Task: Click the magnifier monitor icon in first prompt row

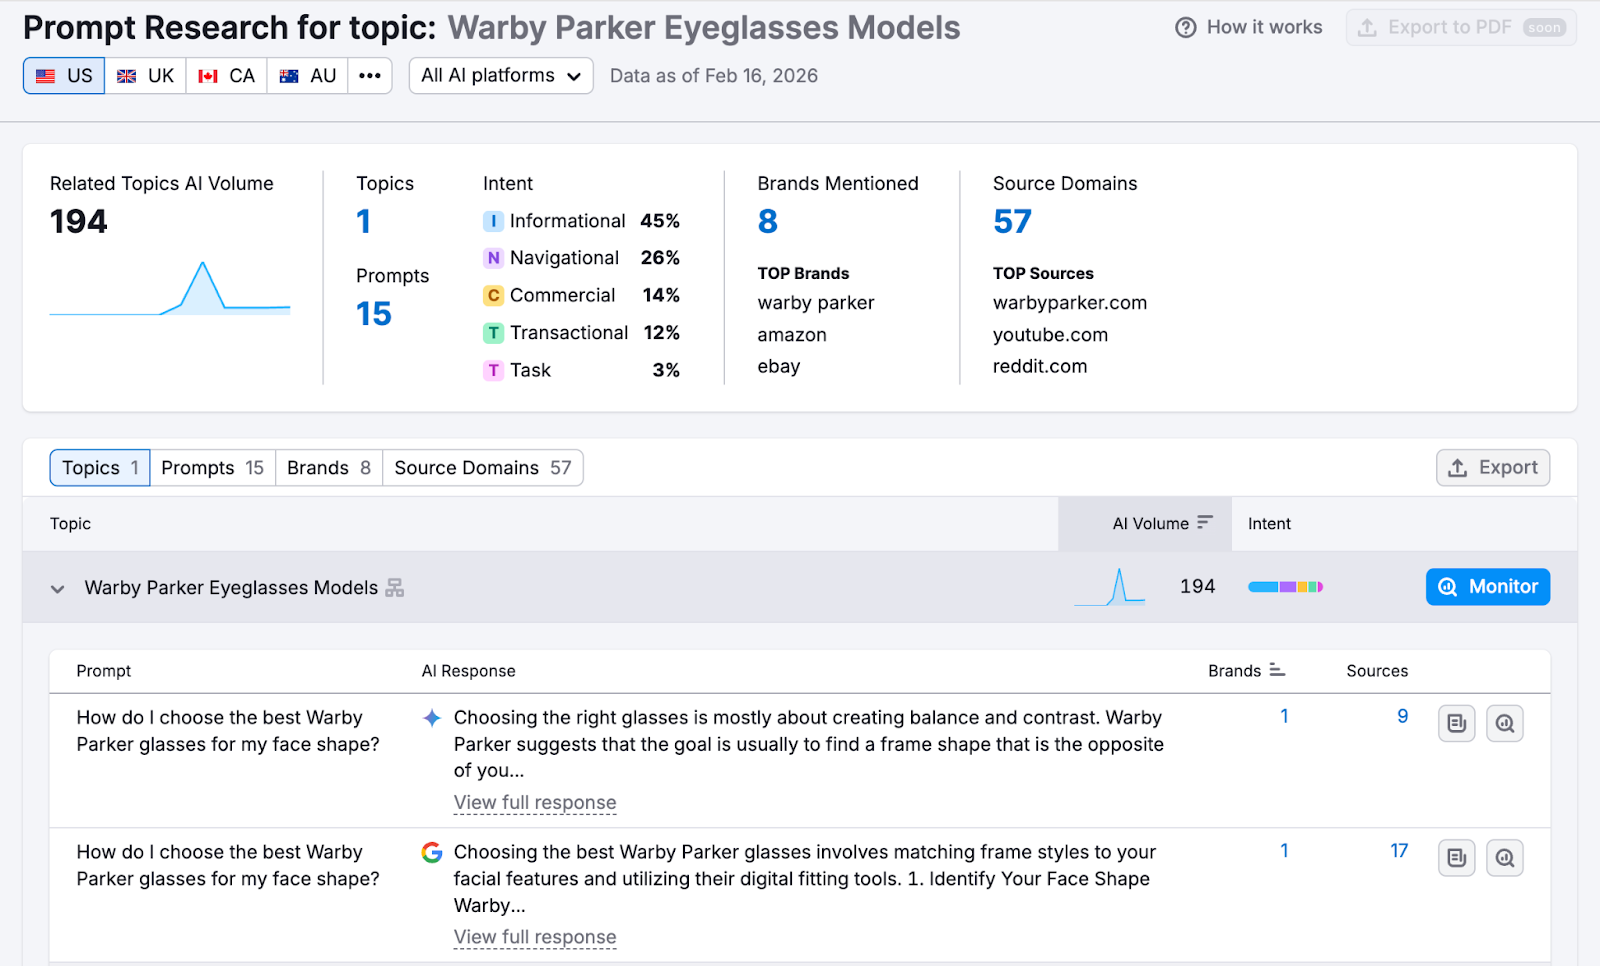Action: click(x=1504, y=723)
